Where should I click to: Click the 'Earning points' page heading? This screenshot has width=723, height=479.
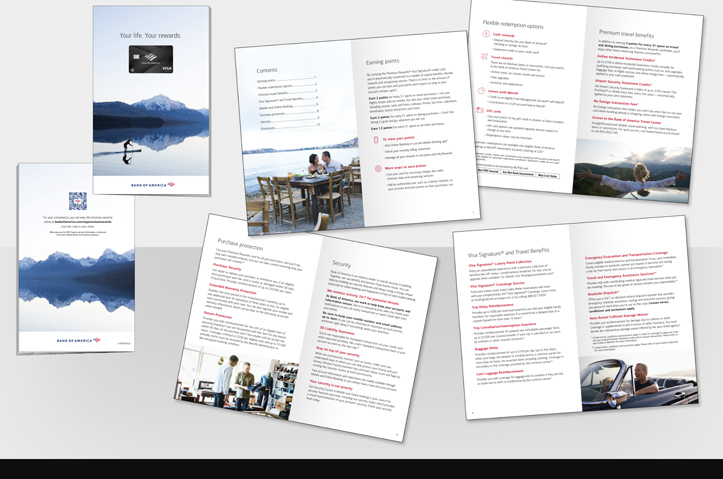(383, 61)
